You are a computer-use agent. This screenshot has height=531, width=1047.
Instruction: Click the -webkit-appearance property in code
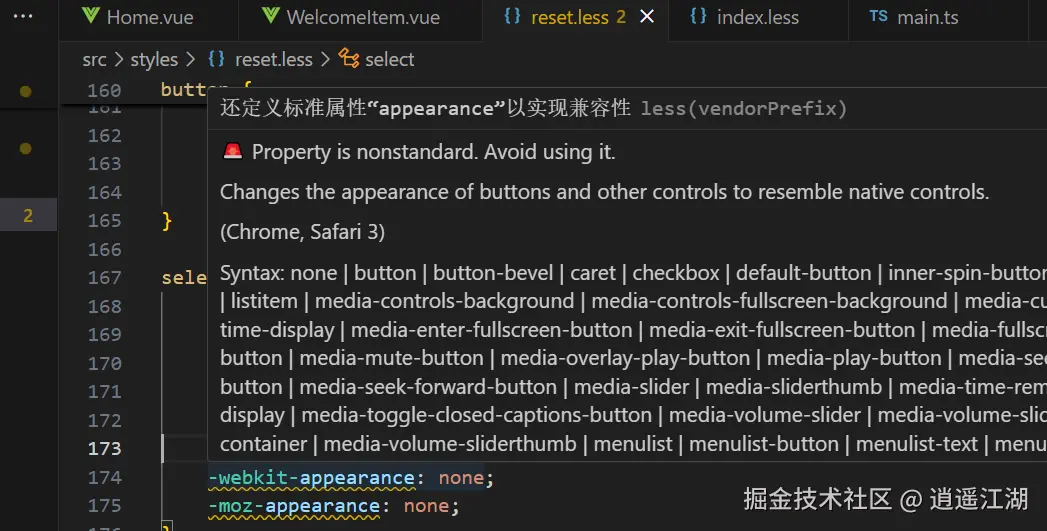point(298,478)
